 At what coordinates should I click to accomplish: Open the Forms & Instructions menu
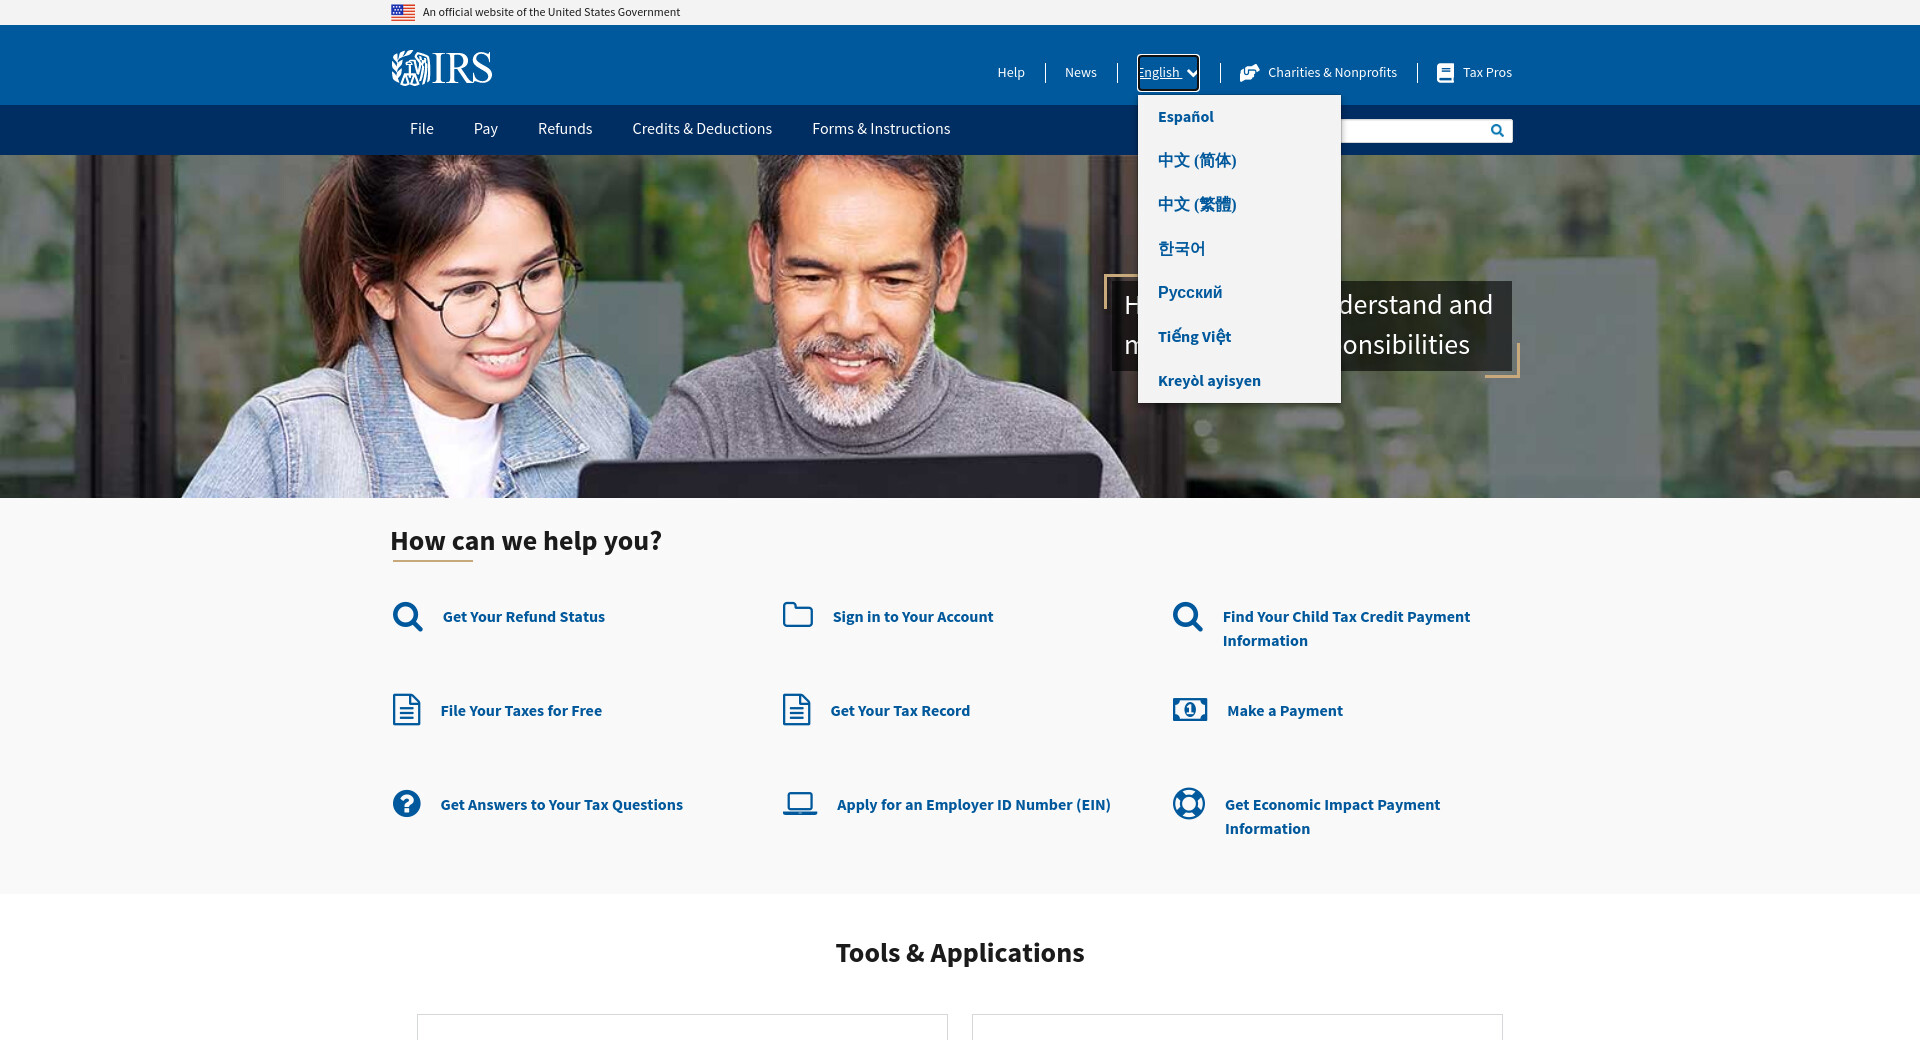(x=880, y=129)
